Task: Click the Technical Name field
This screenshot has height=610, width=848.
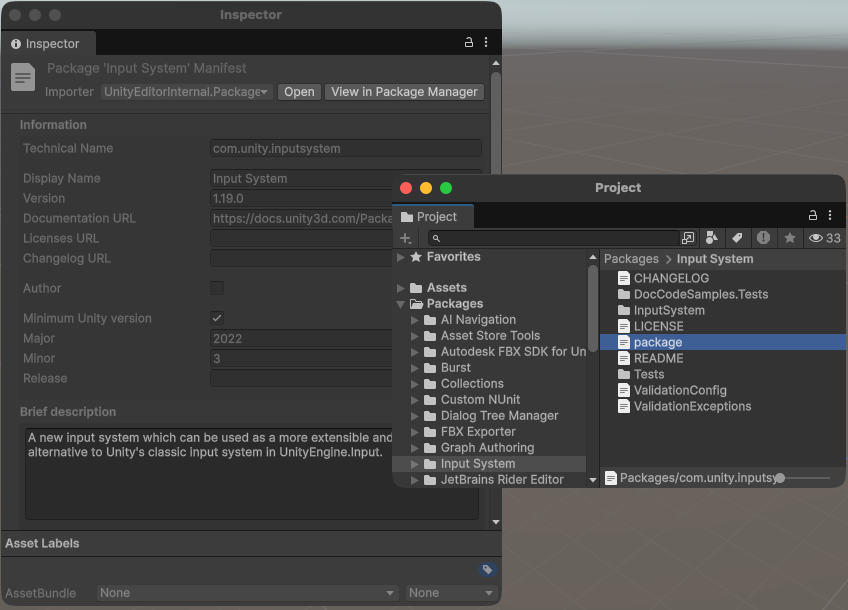Action: [x=346, y=149]
